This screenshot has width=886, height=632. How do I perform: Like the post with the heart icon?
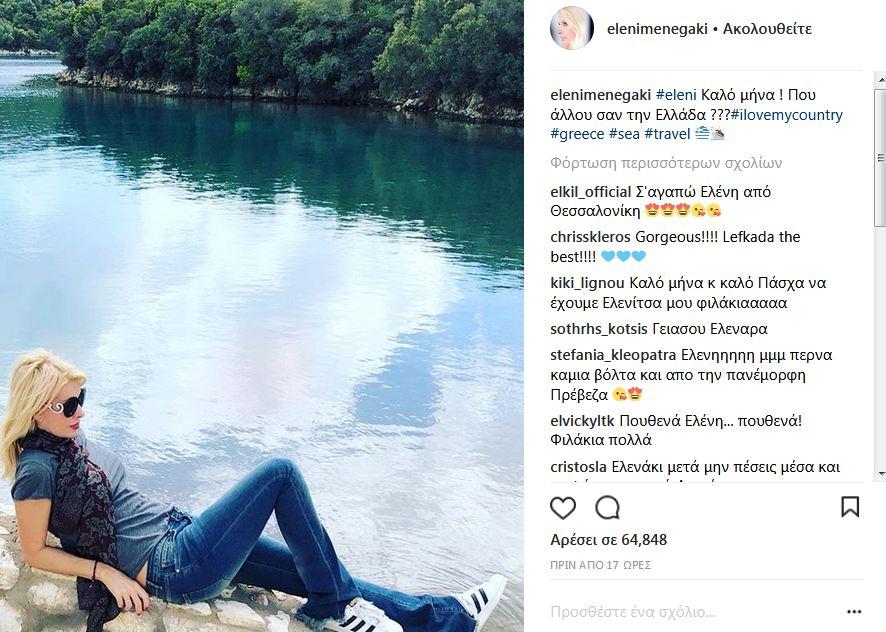tap(563, 508)
